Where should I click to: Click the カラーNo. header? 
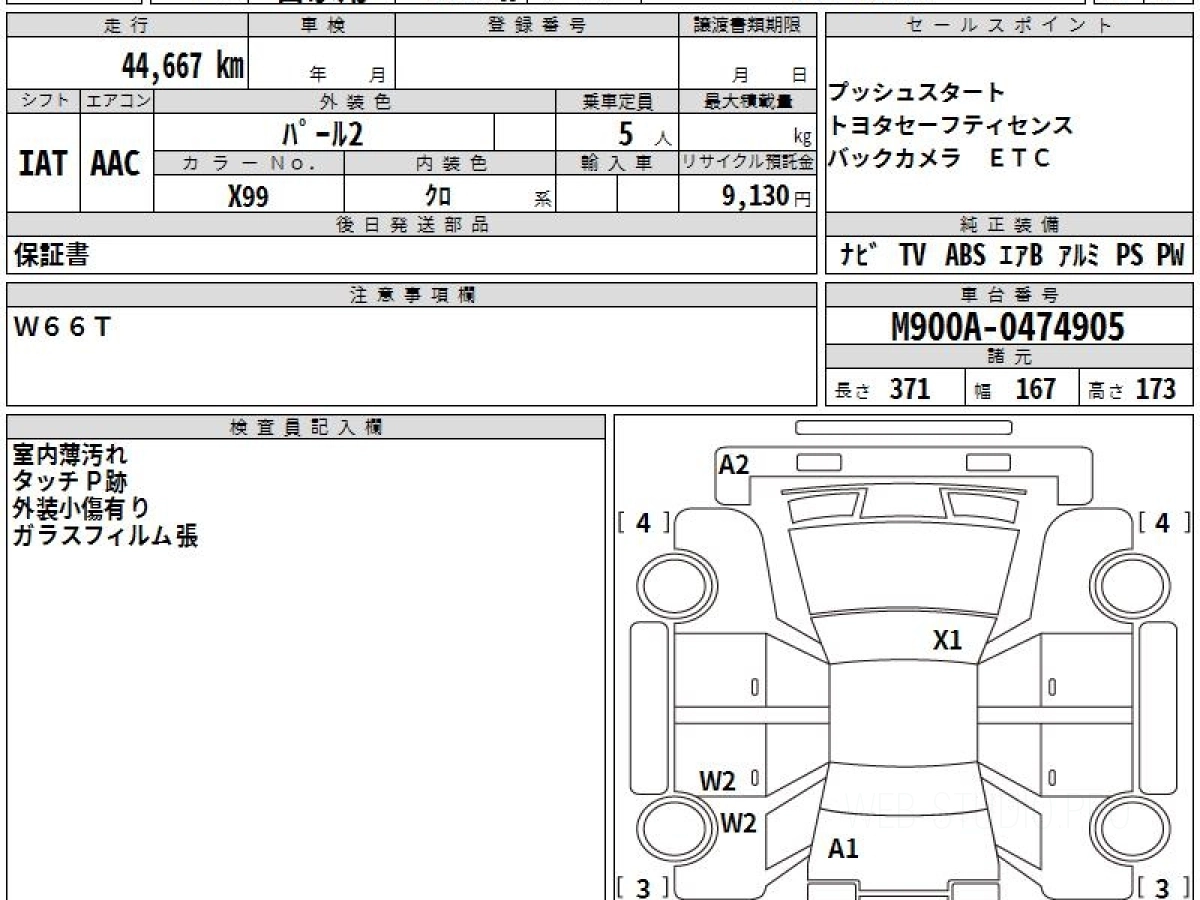(x=249, y=163)
